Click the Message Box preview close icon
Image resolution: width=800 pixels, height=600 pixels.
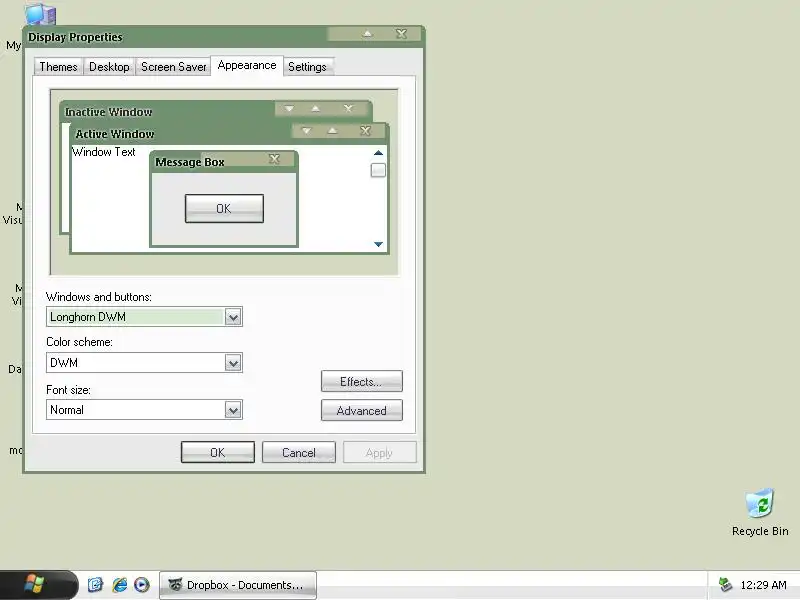[x=274, y=159]
